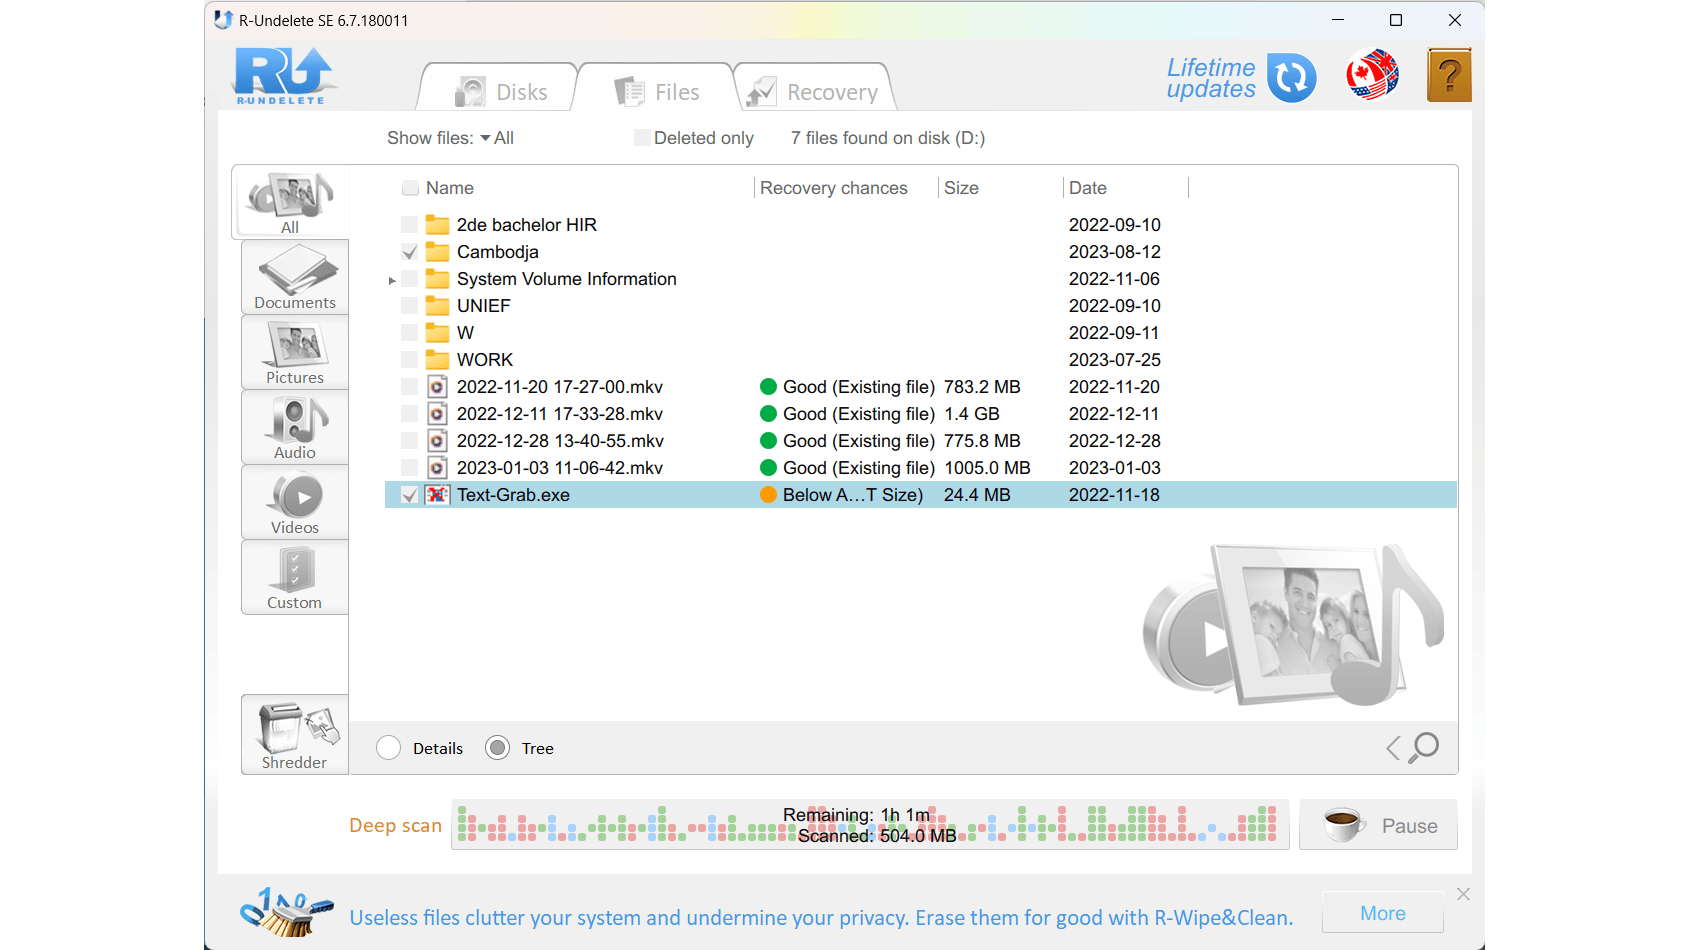Image resolution: width=1689 pixels, height=950 pixels.
Task: Click the media preview thumbnail
Action: (1293, 624)
